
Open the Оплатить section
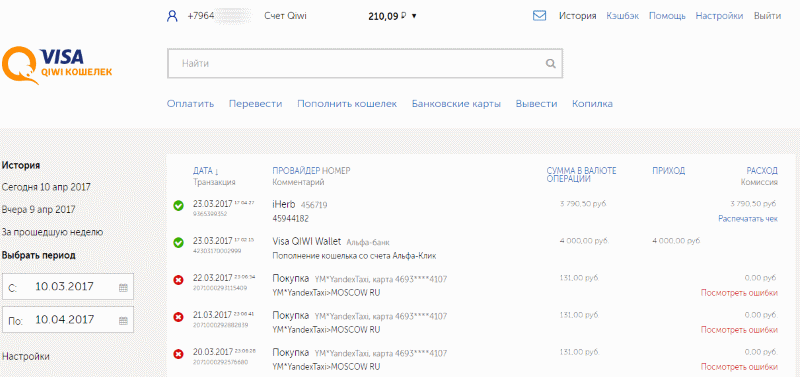point(190,104)
